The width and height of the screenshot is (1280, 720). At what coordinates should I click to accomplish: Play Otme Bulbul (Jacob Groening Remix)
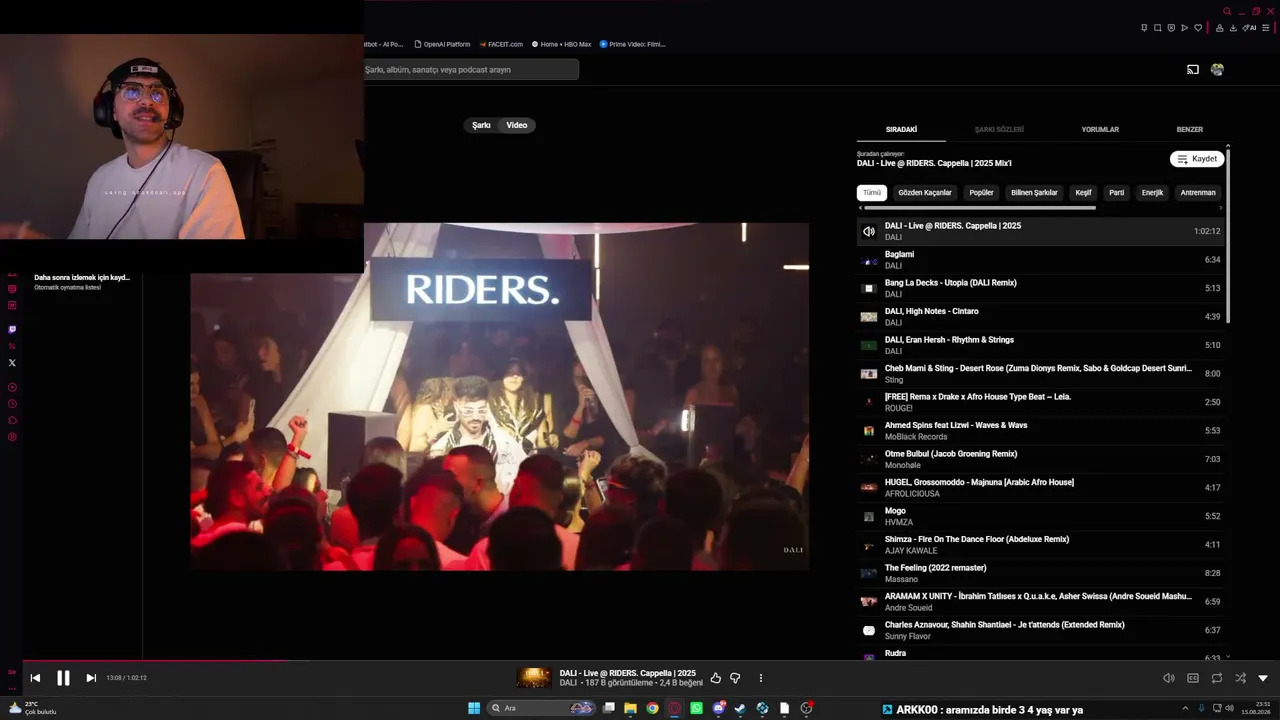click(x=1040, y=459)
